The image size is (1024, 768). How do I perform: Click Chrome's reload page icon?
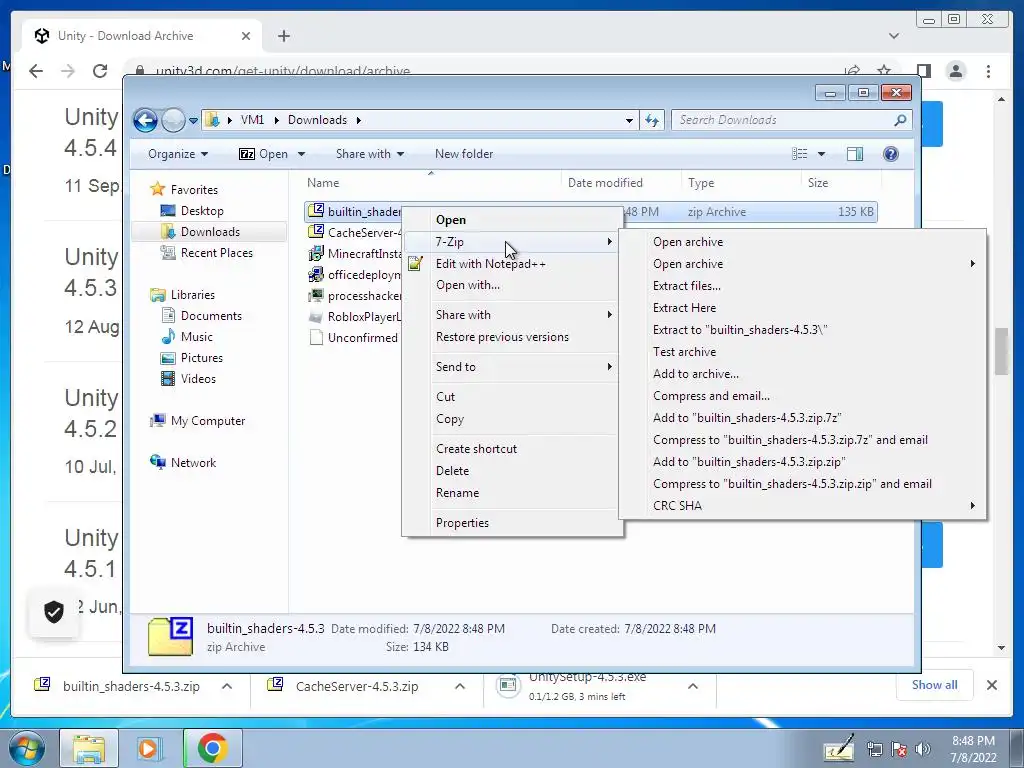coord(100,71)
